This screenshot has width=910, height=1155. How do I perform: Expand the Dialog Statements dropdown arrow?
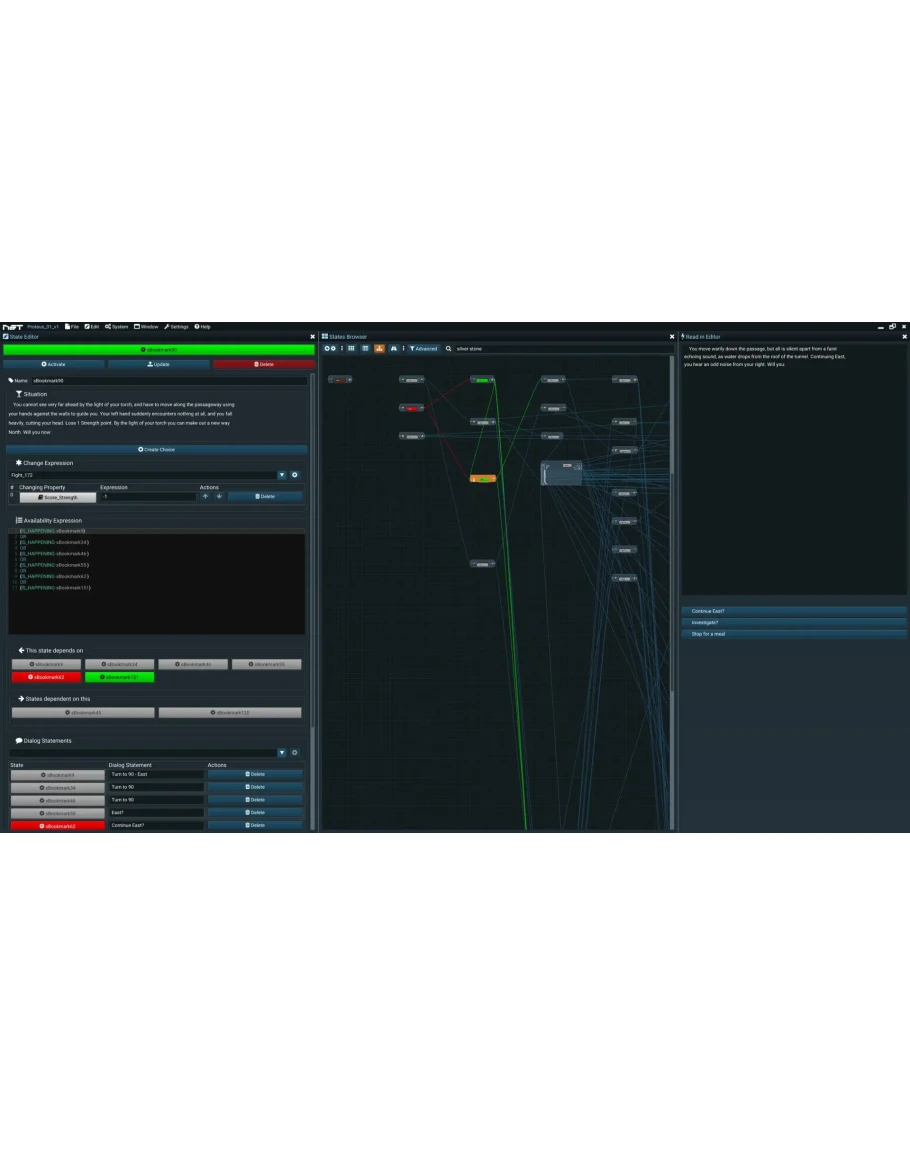pos(282,753)
